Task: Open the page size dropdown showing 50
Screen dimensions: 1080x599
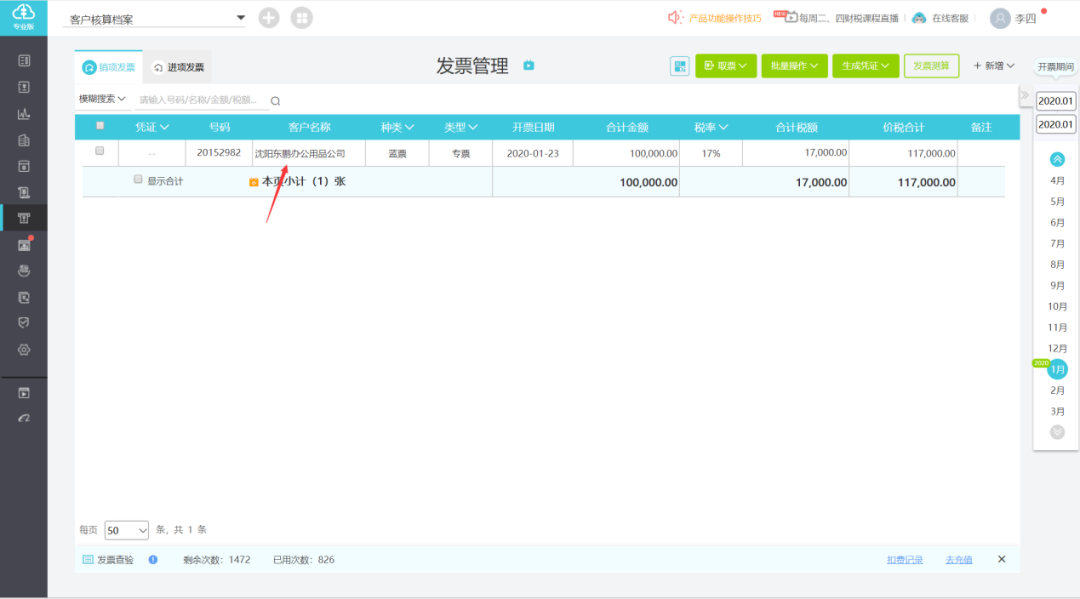Action: pos(126,530)
